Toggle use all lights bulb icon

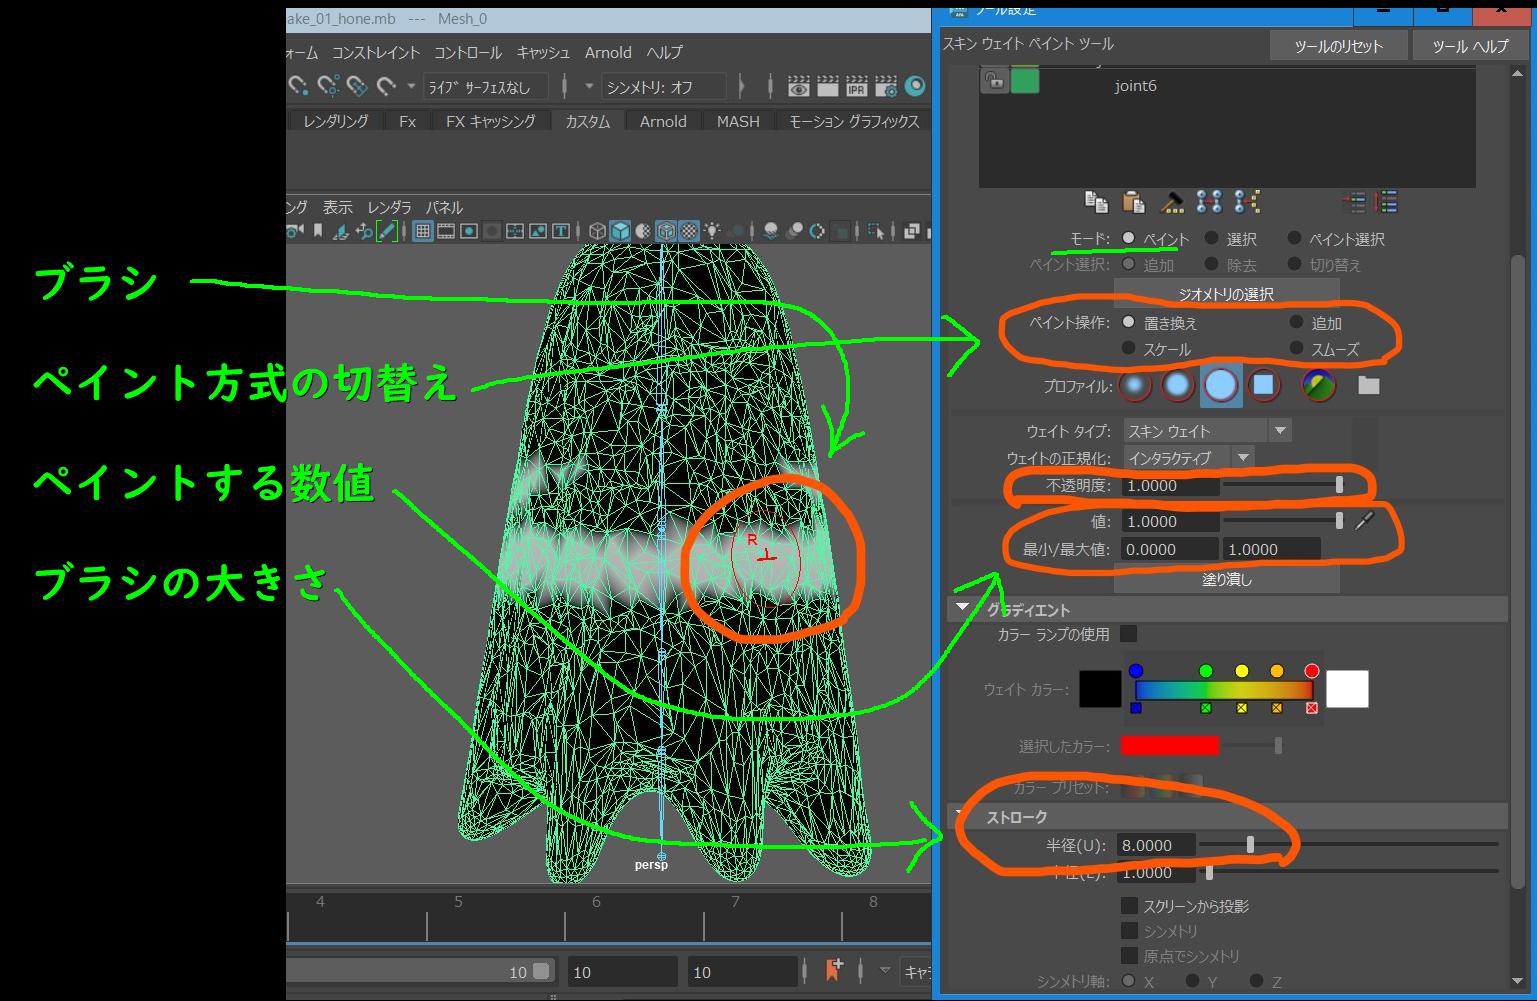click(x=713, y=231)
